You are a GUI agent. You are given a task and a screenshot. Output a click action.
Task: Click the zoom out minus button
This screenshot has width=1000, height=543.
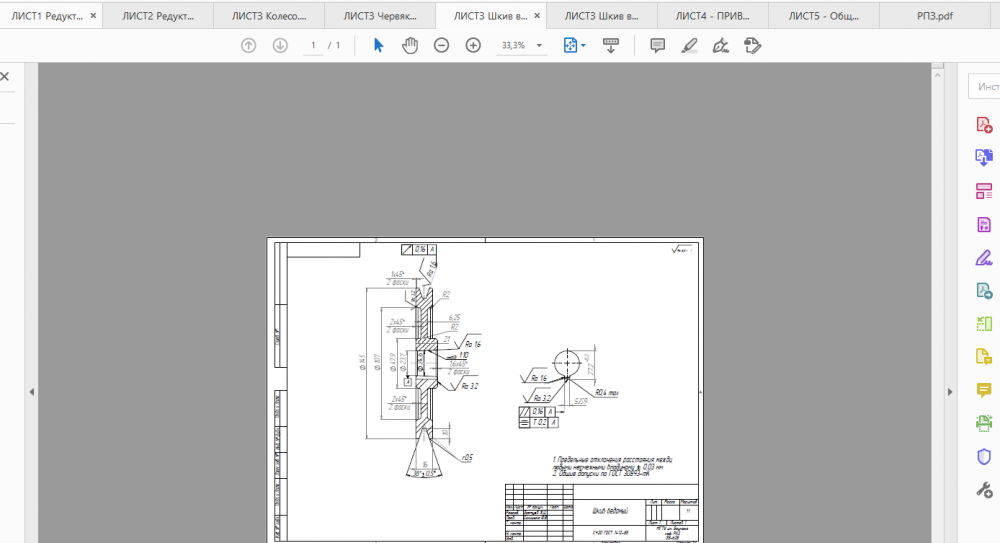point(441,46)
